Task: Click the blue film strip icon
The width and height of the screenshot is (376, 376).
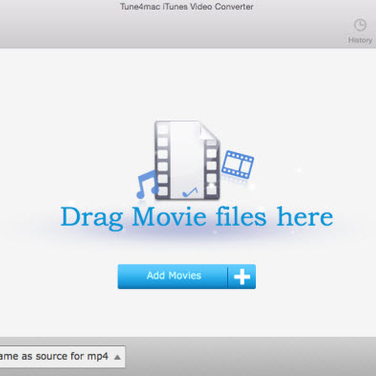Action: coord(238,164)
